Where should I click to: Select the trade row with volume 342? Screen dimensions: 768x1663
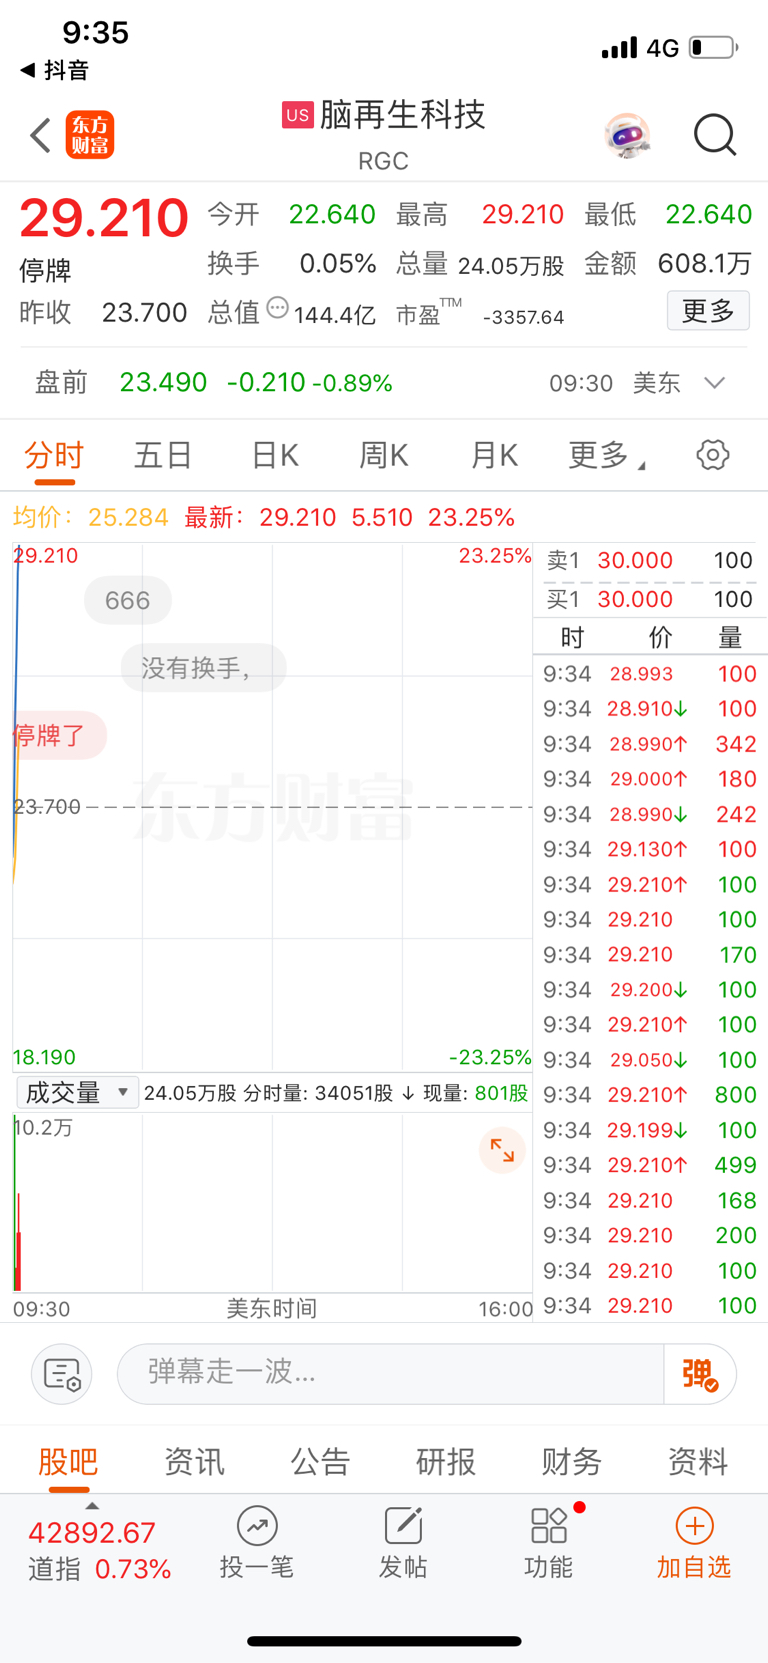coord(650,744)
